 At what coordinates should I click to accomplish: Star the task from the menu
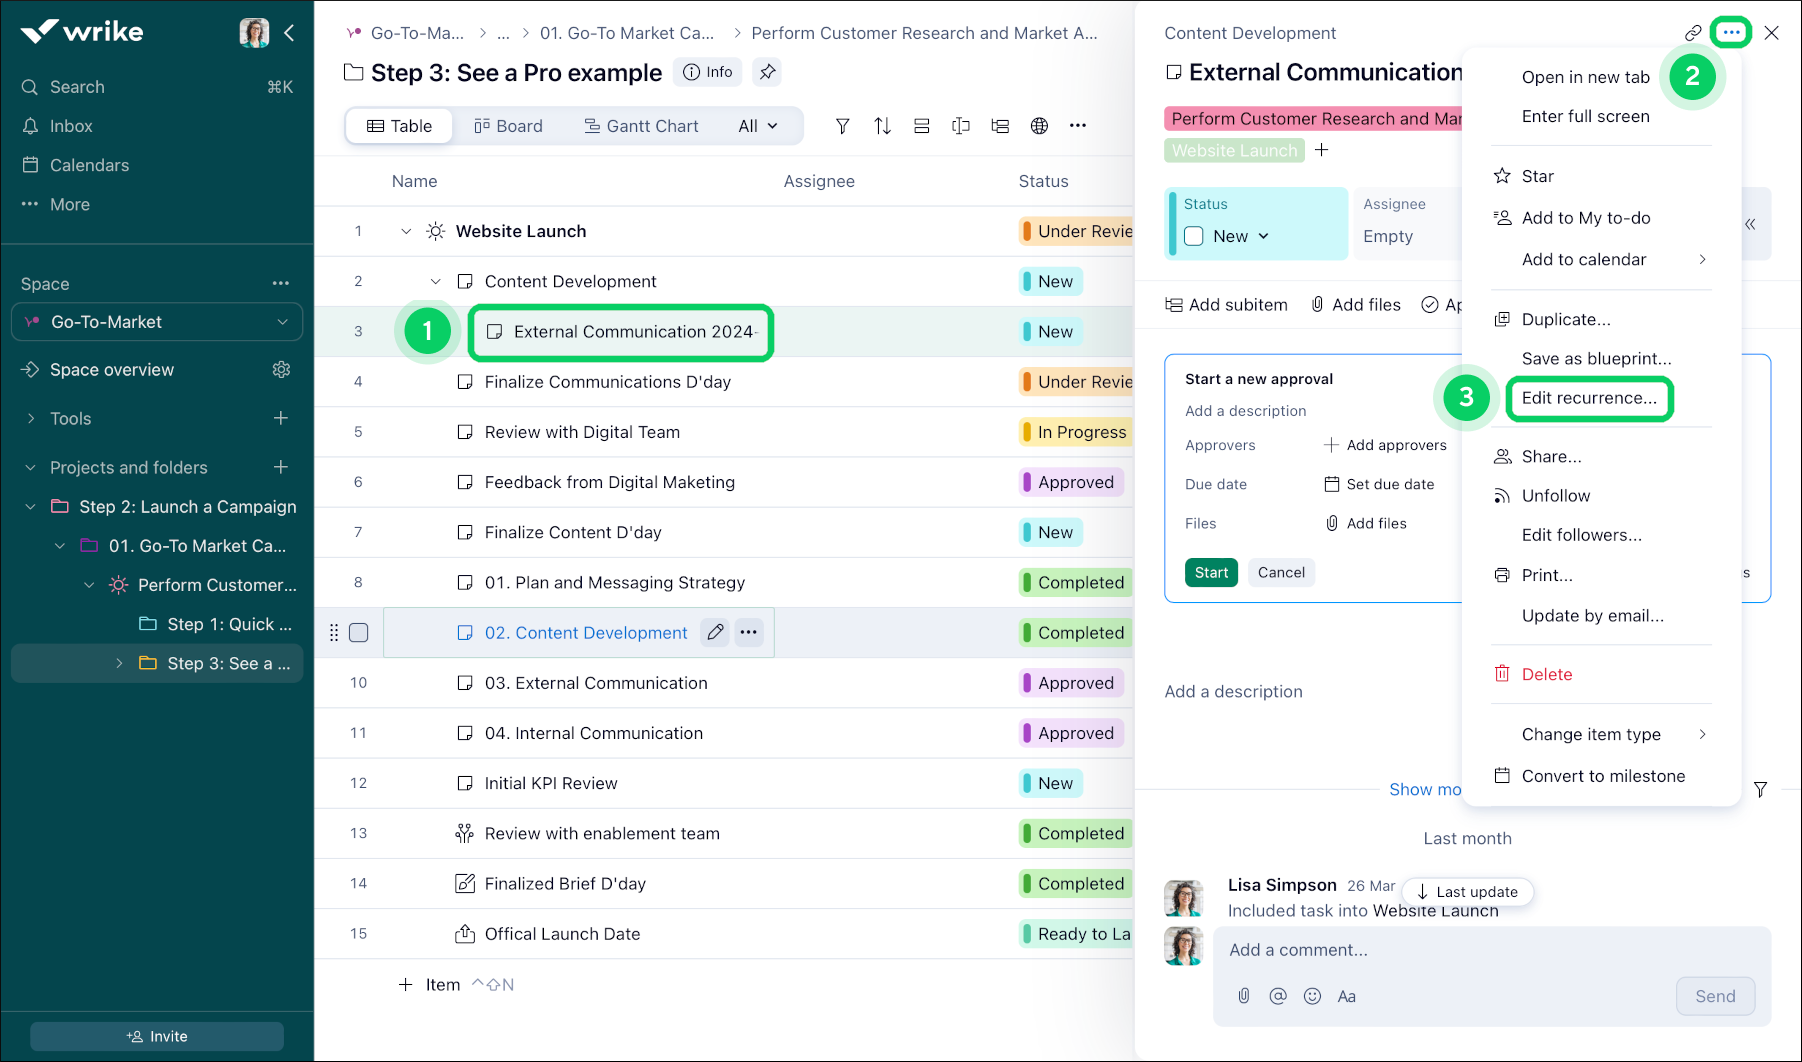(x=1537, y=176)
